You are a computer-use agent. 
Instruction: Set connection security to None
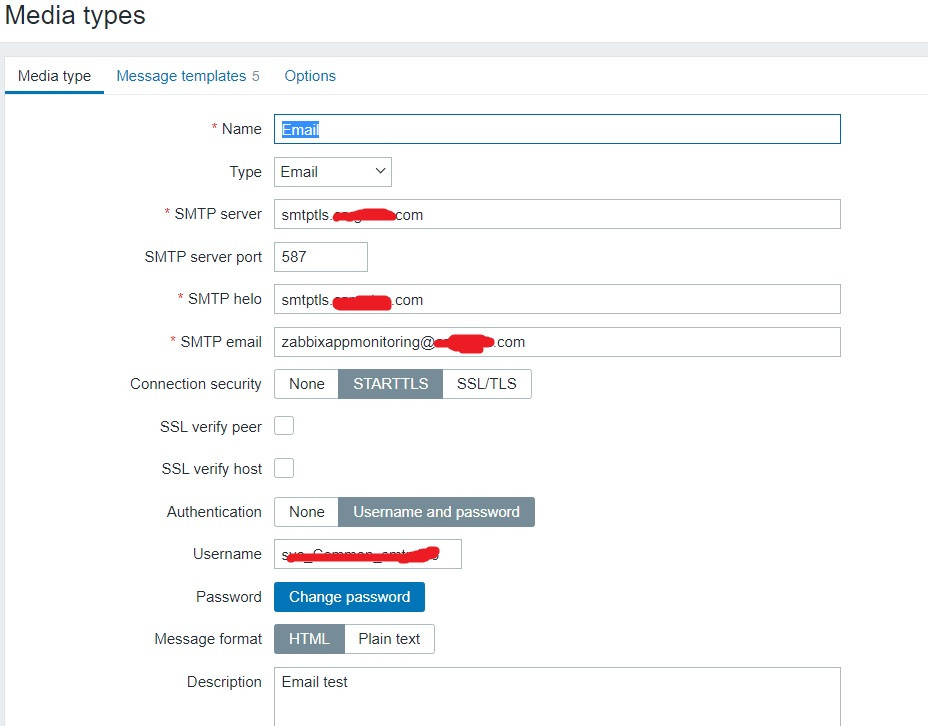tap(307, 384)
